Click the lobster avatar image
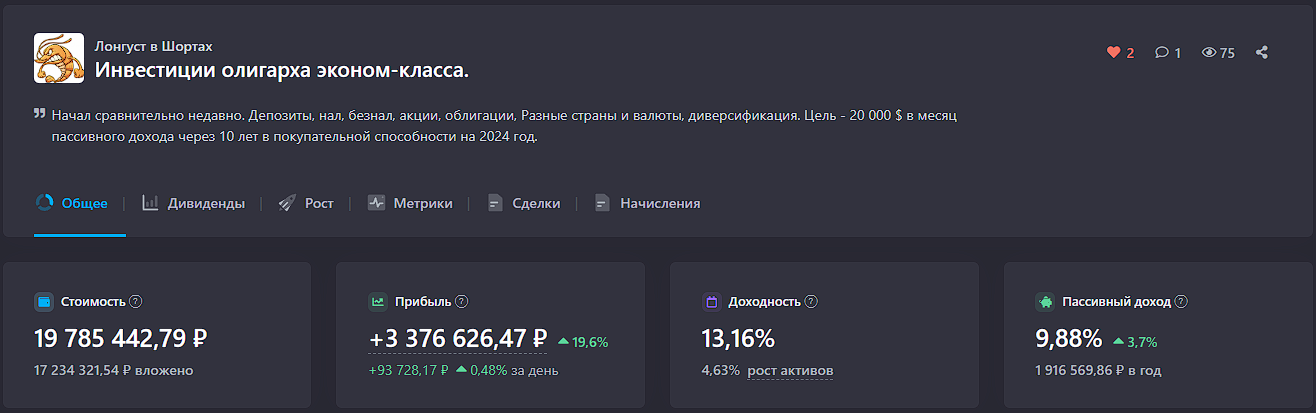 coord(59,58)
